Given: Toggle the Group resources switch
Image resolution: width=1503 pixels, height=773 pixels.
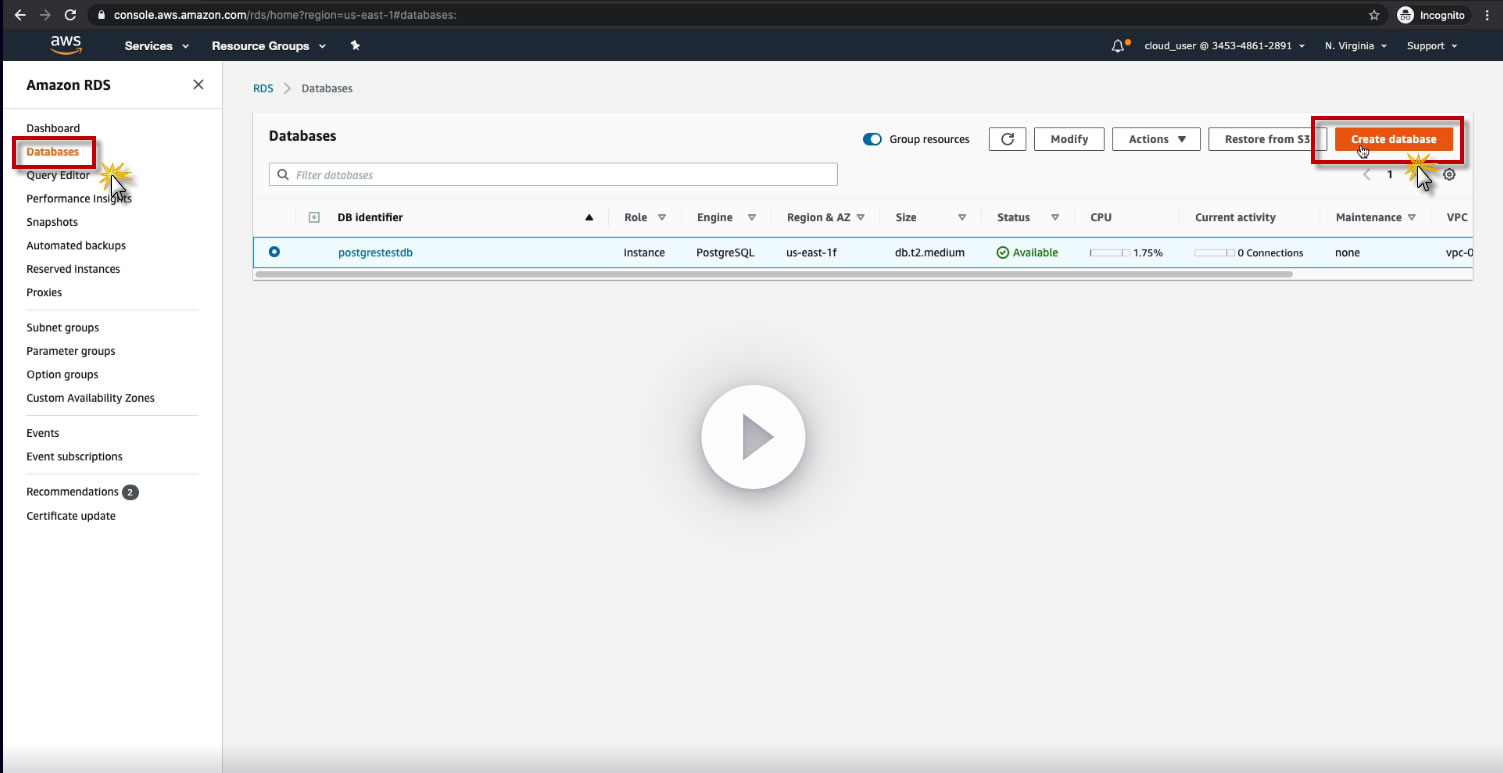Looking at the screenshot, I should [x=872, y=139].
